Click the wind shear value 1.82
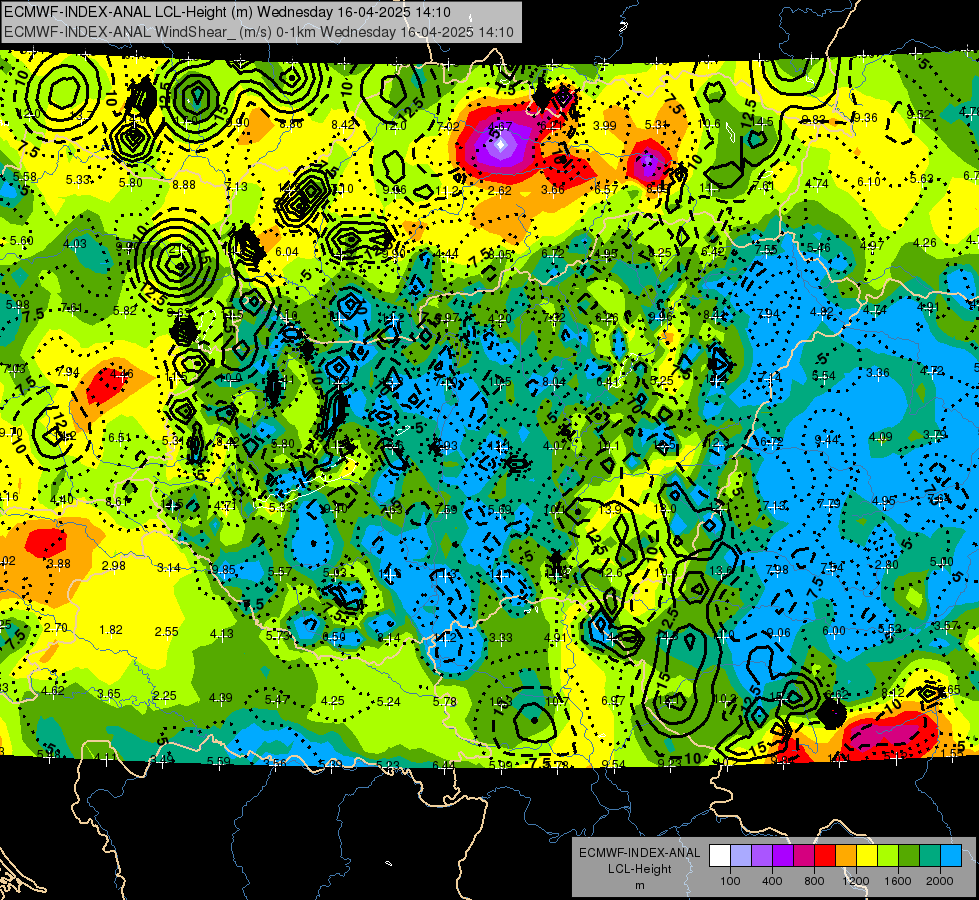 click(x=111, y=630)
